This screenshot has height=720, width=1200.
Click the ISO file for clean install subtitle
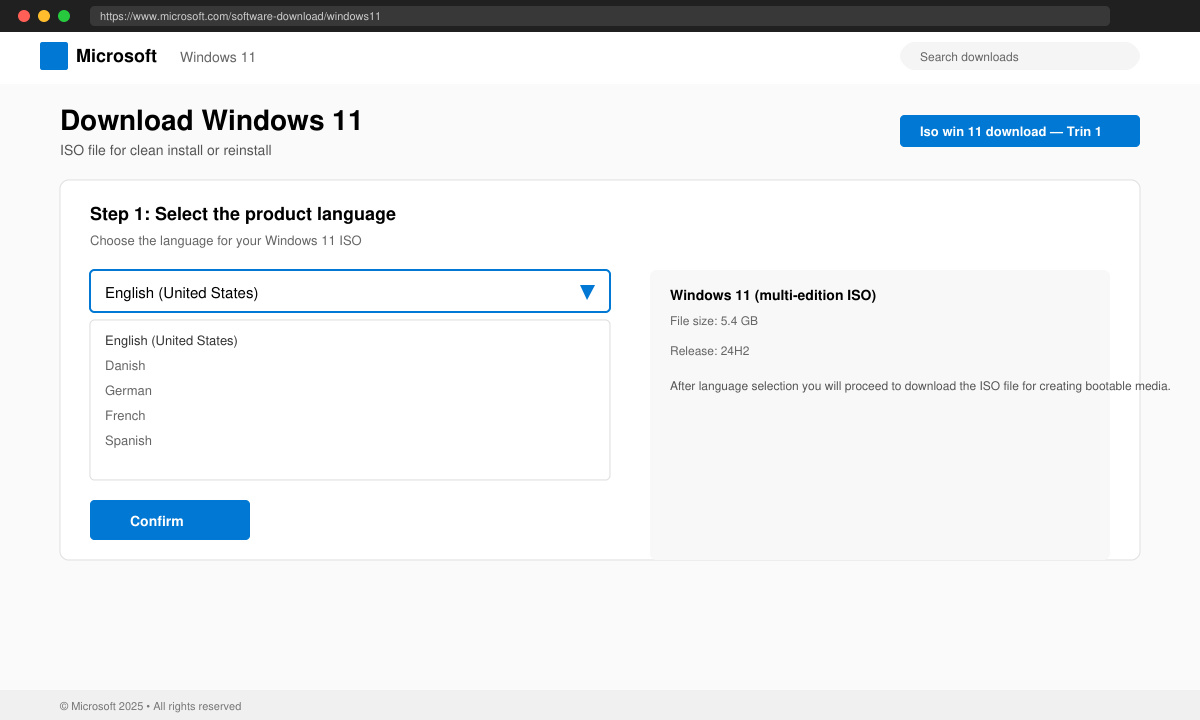[166, 151]
